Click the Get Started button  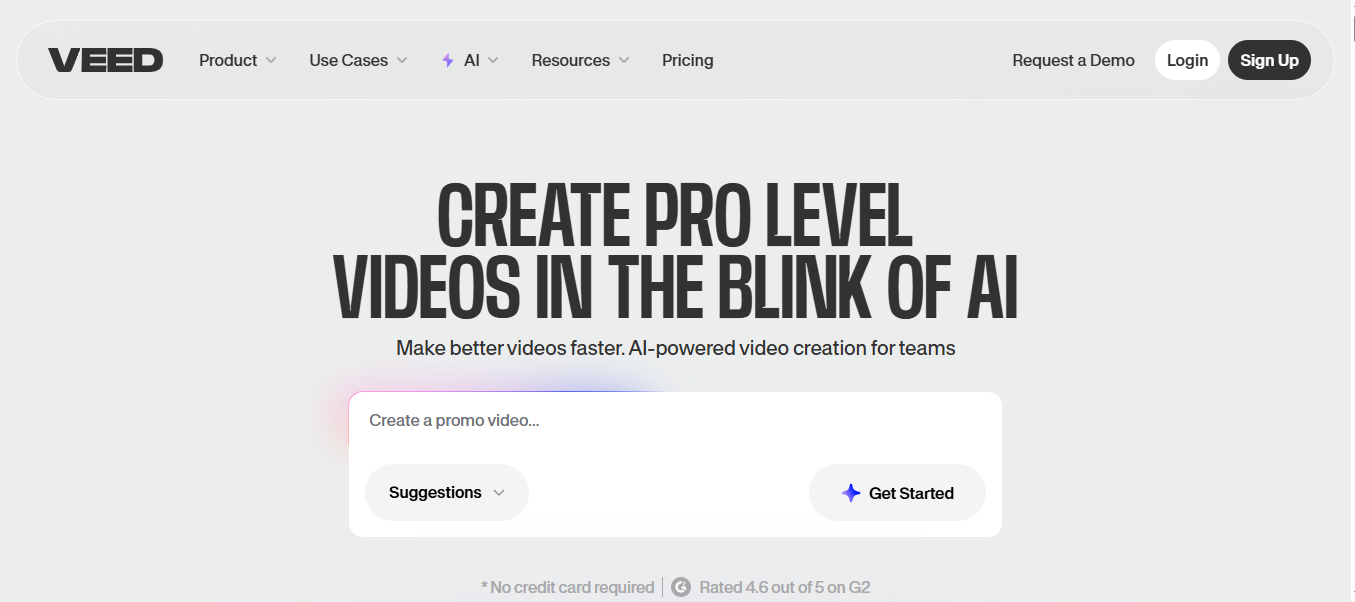point(897,492)
